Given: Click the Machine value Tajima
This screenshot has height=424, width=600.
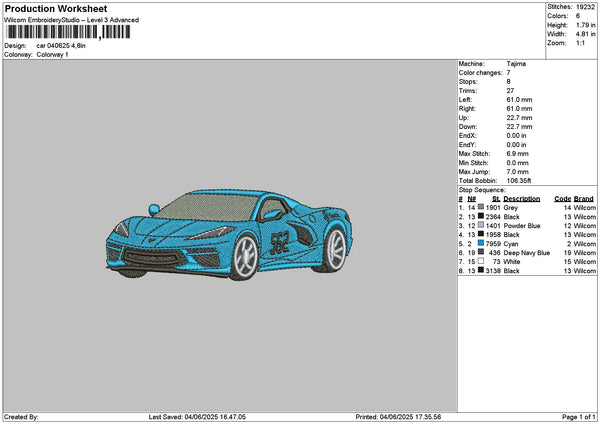Looking at the screenshot, I should [x=517, y=63].
